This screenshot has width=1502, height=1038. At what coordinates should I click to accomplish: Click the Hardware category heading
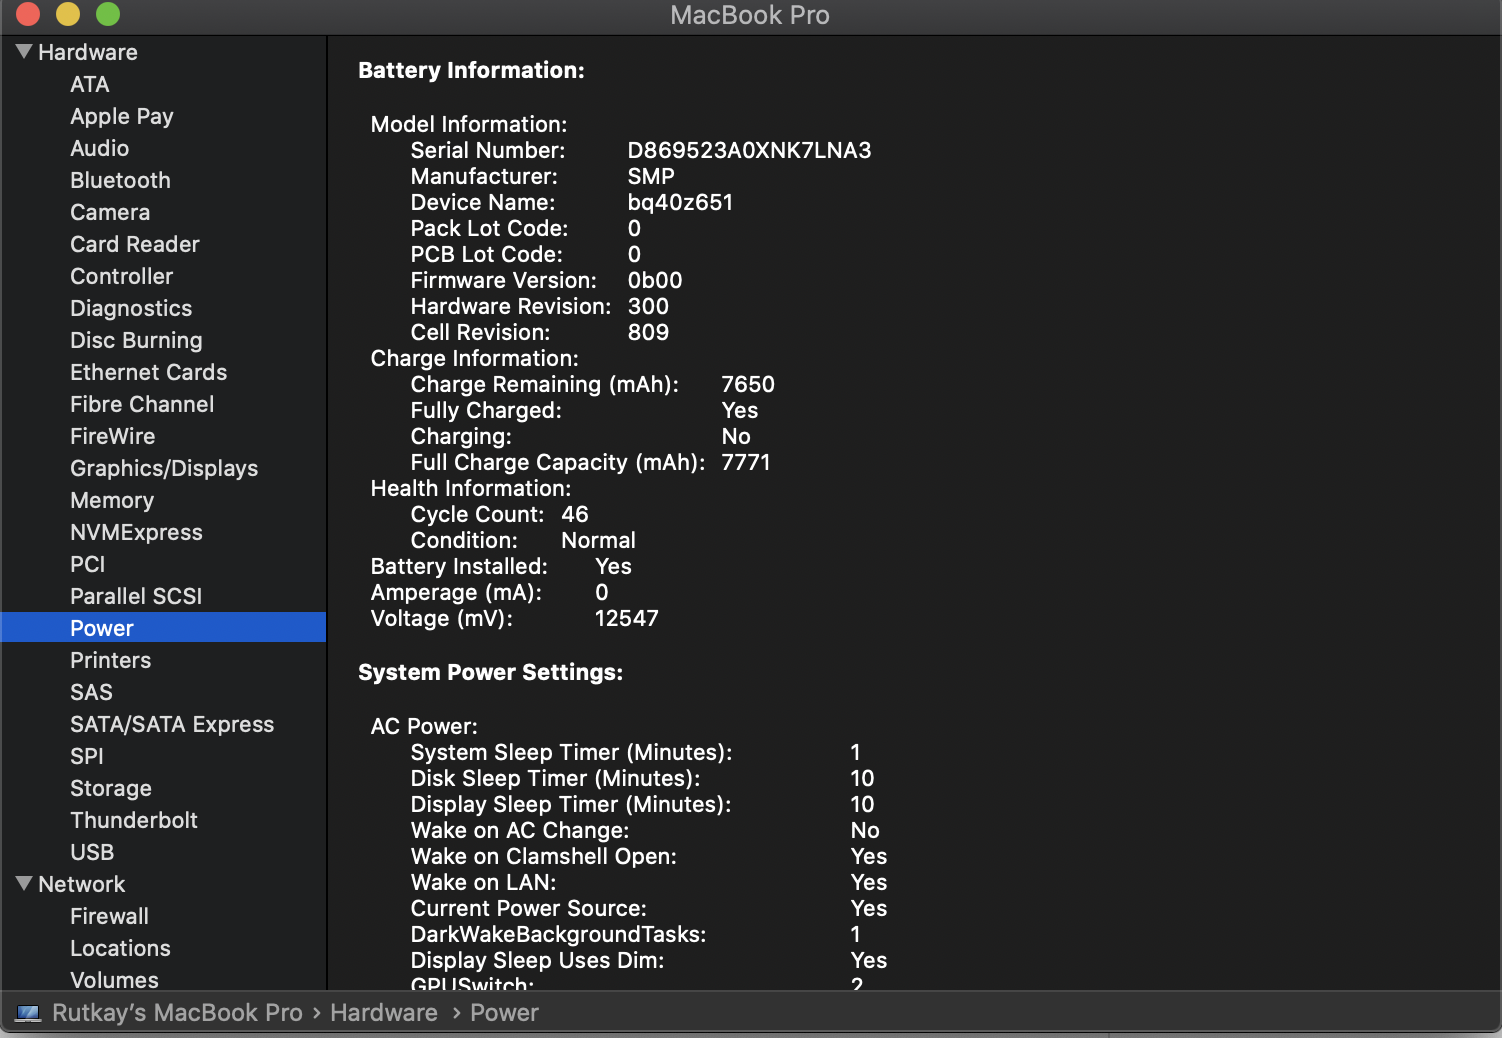(88, 52)
